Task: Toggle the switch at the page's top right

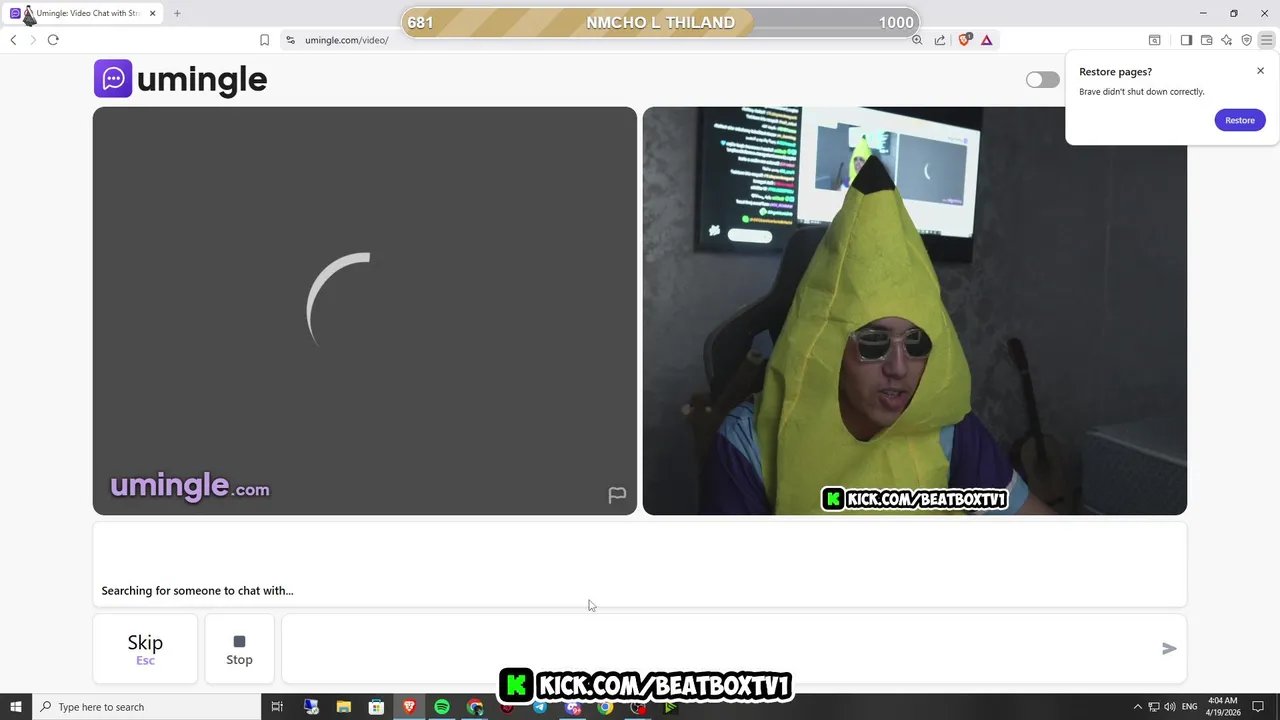Action: coord(1042,80)
